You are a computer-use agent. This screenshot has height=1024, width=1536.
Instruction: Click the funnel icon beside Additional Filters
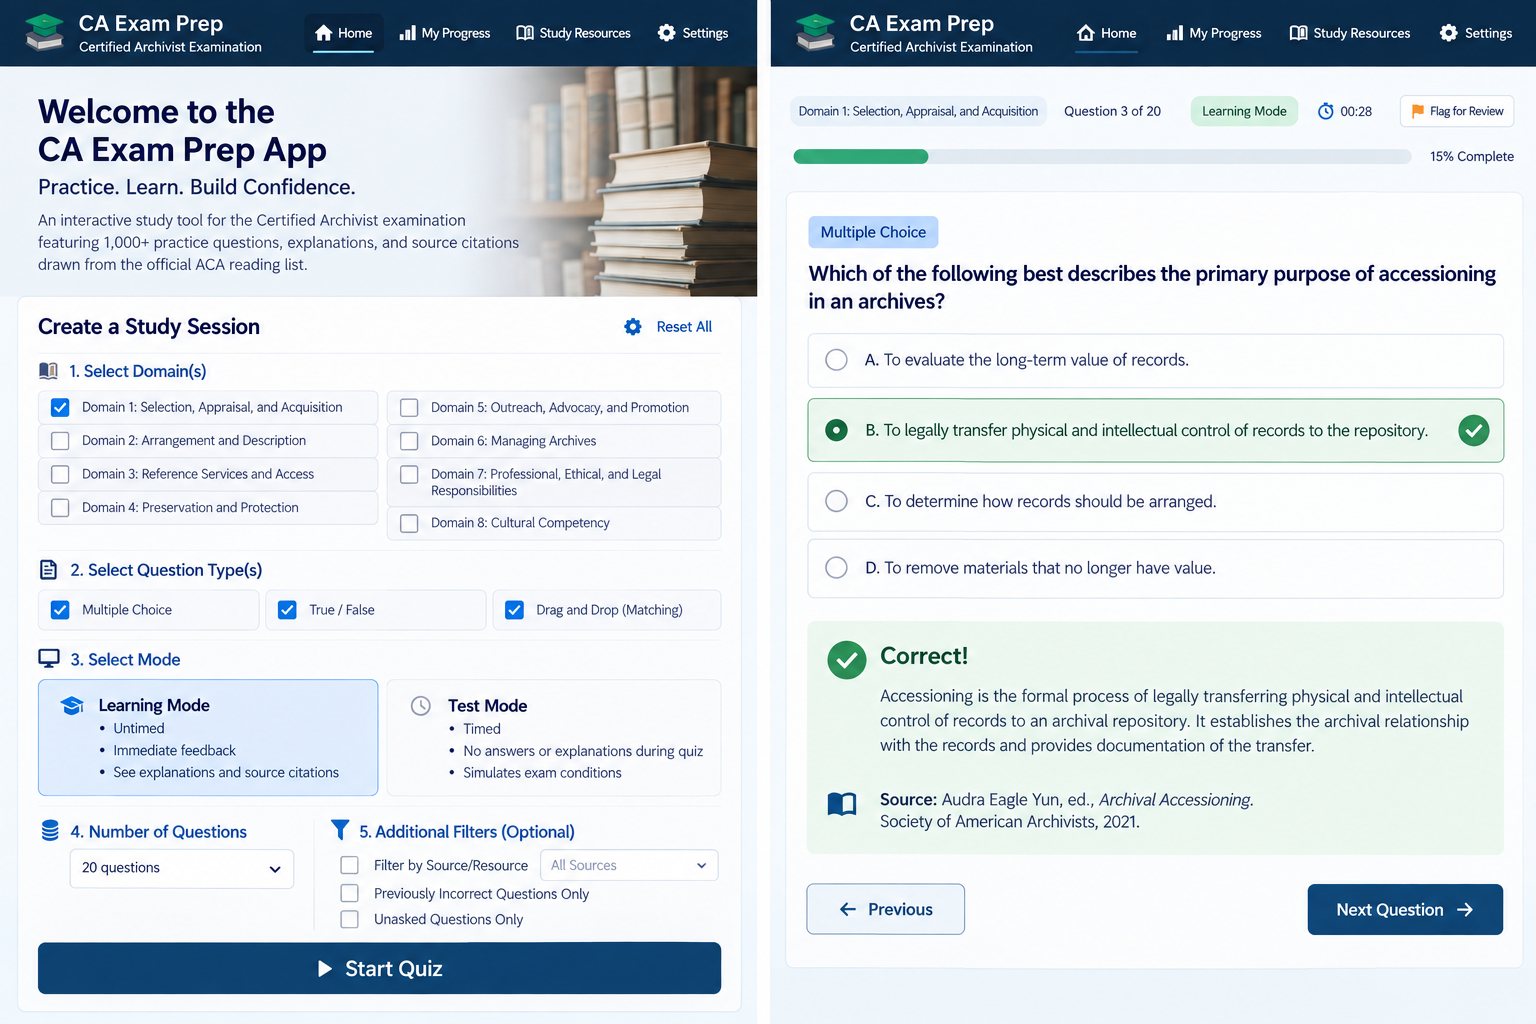click(340, 830)
